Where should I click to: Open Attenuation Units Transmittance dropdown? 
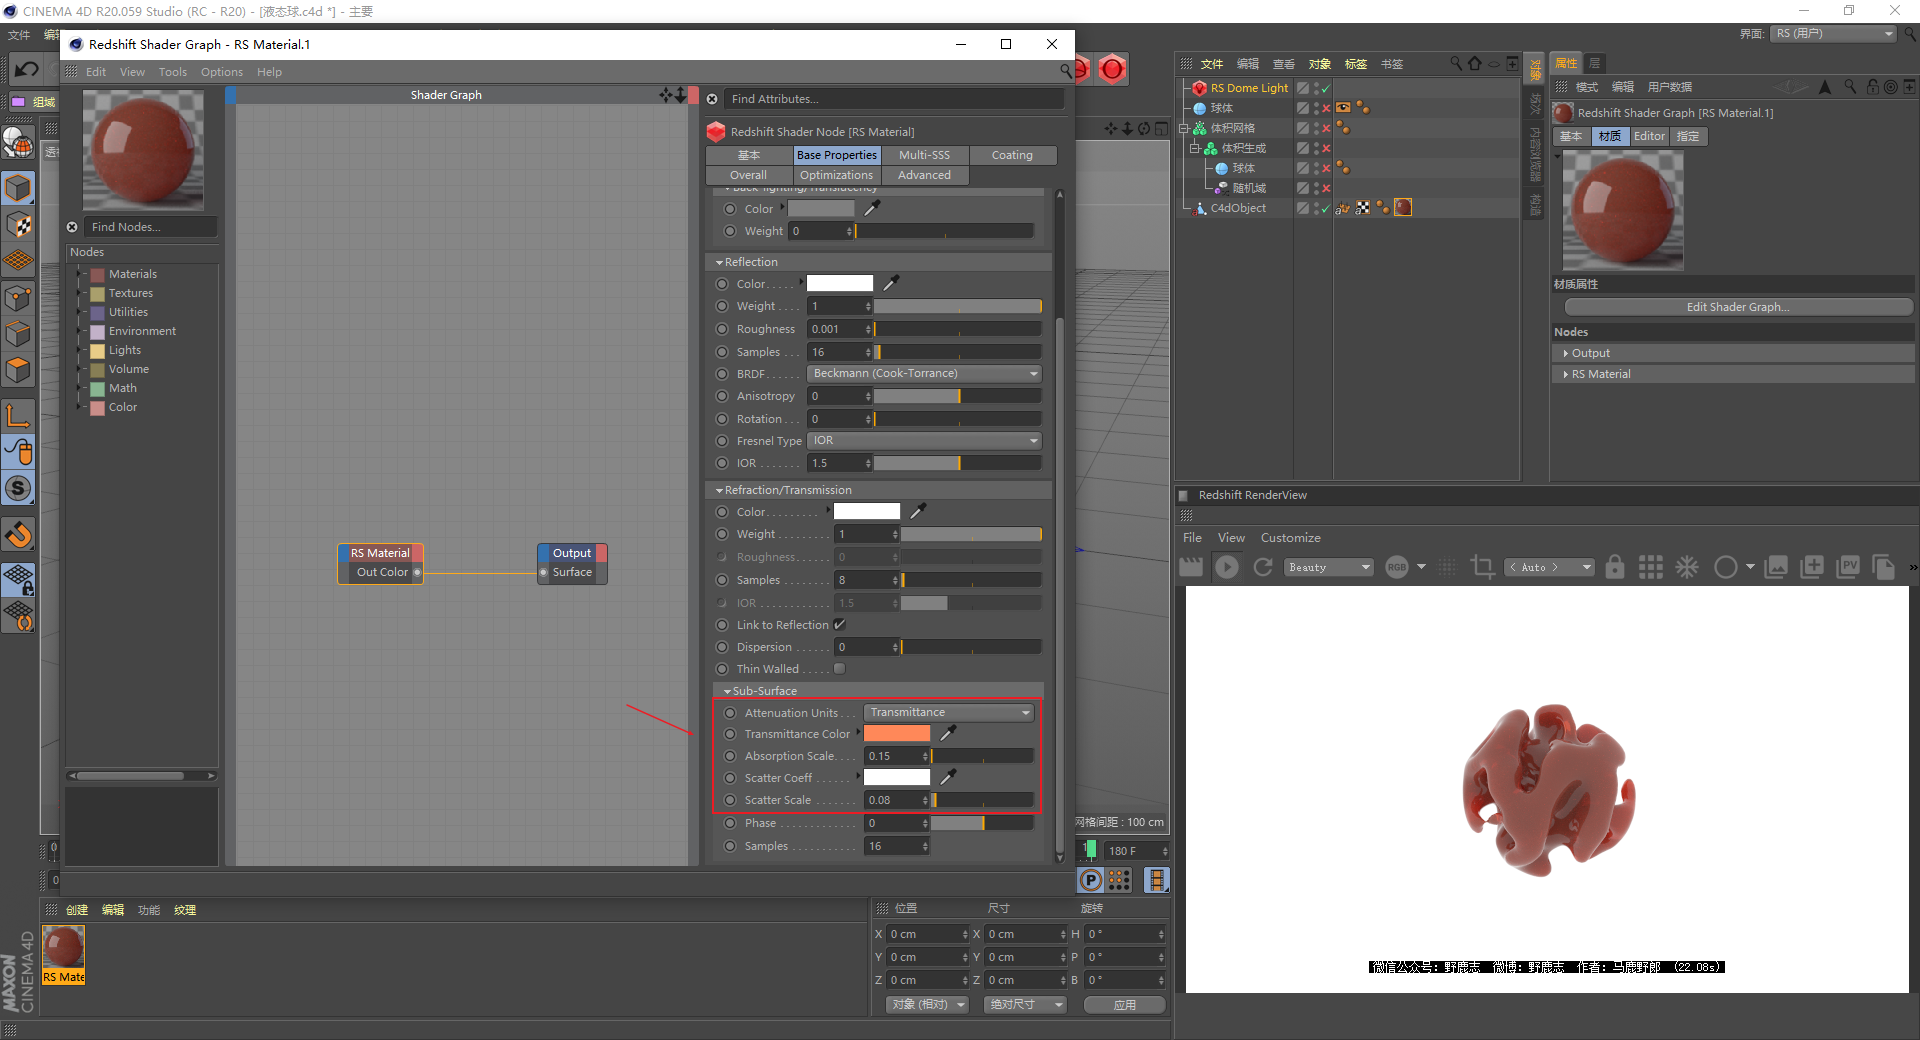click(x=948, y=712)
